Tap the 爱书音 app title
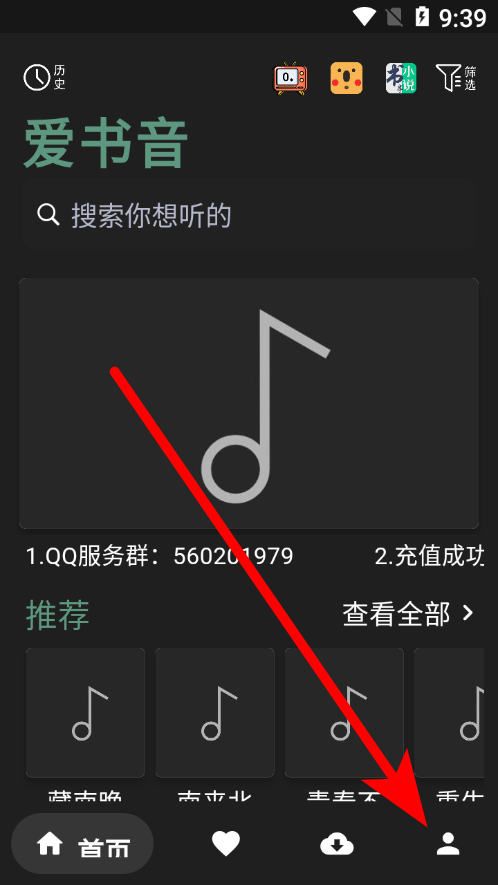Viewport: 498px width, 885px height. point(105,144)
